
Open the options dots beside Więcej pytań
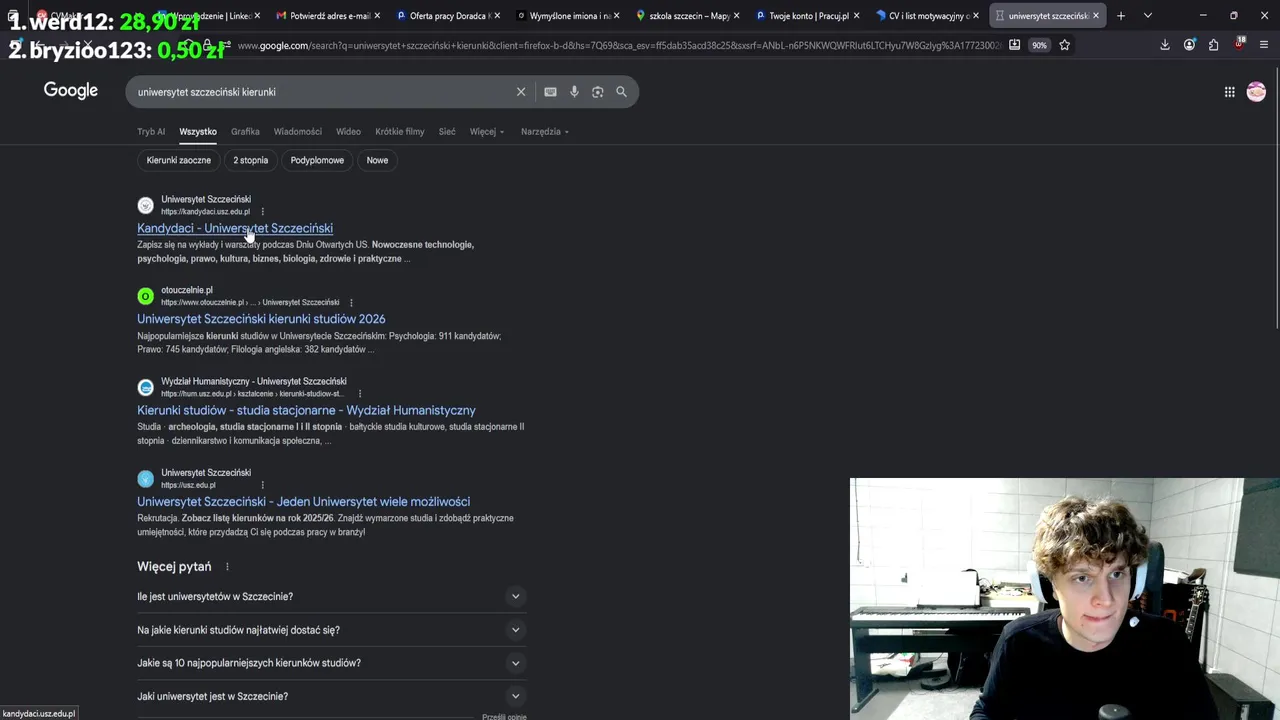click(x=227, y=567)
